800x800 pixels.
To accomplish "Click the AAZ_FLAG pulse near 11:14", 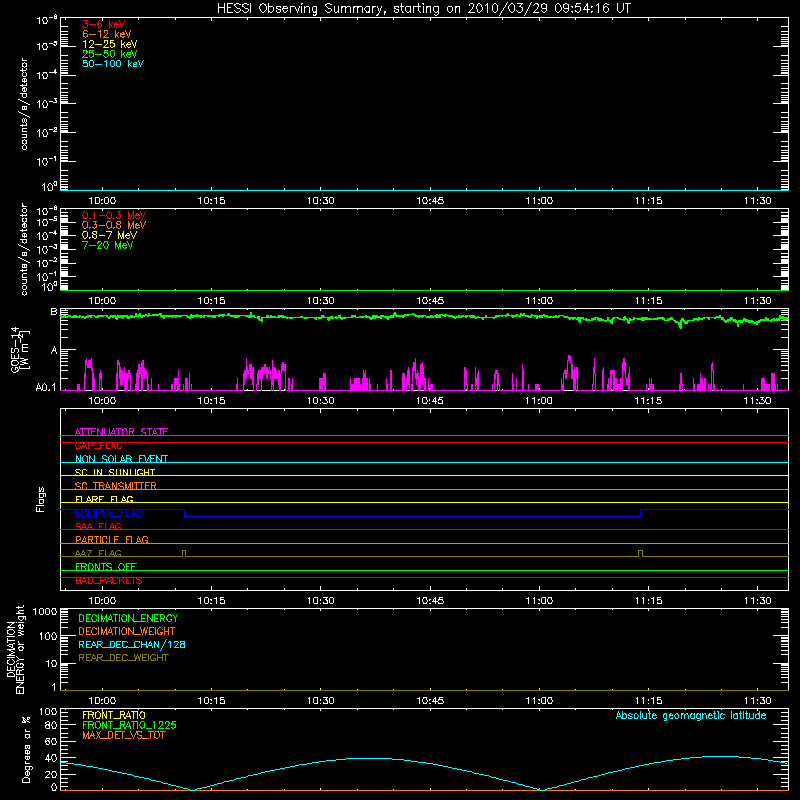I will pyautogui.click(x=640, y=554).
